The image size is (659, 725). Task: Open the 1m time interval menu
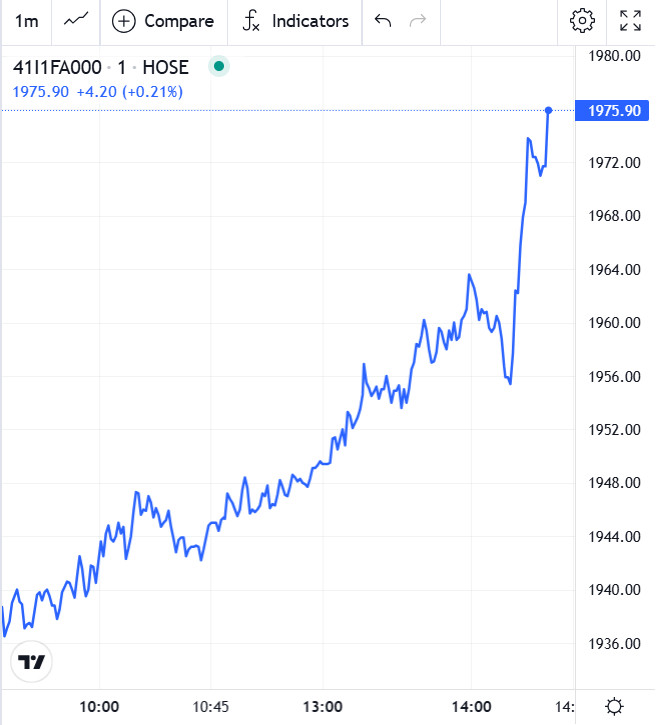point(28,21)
